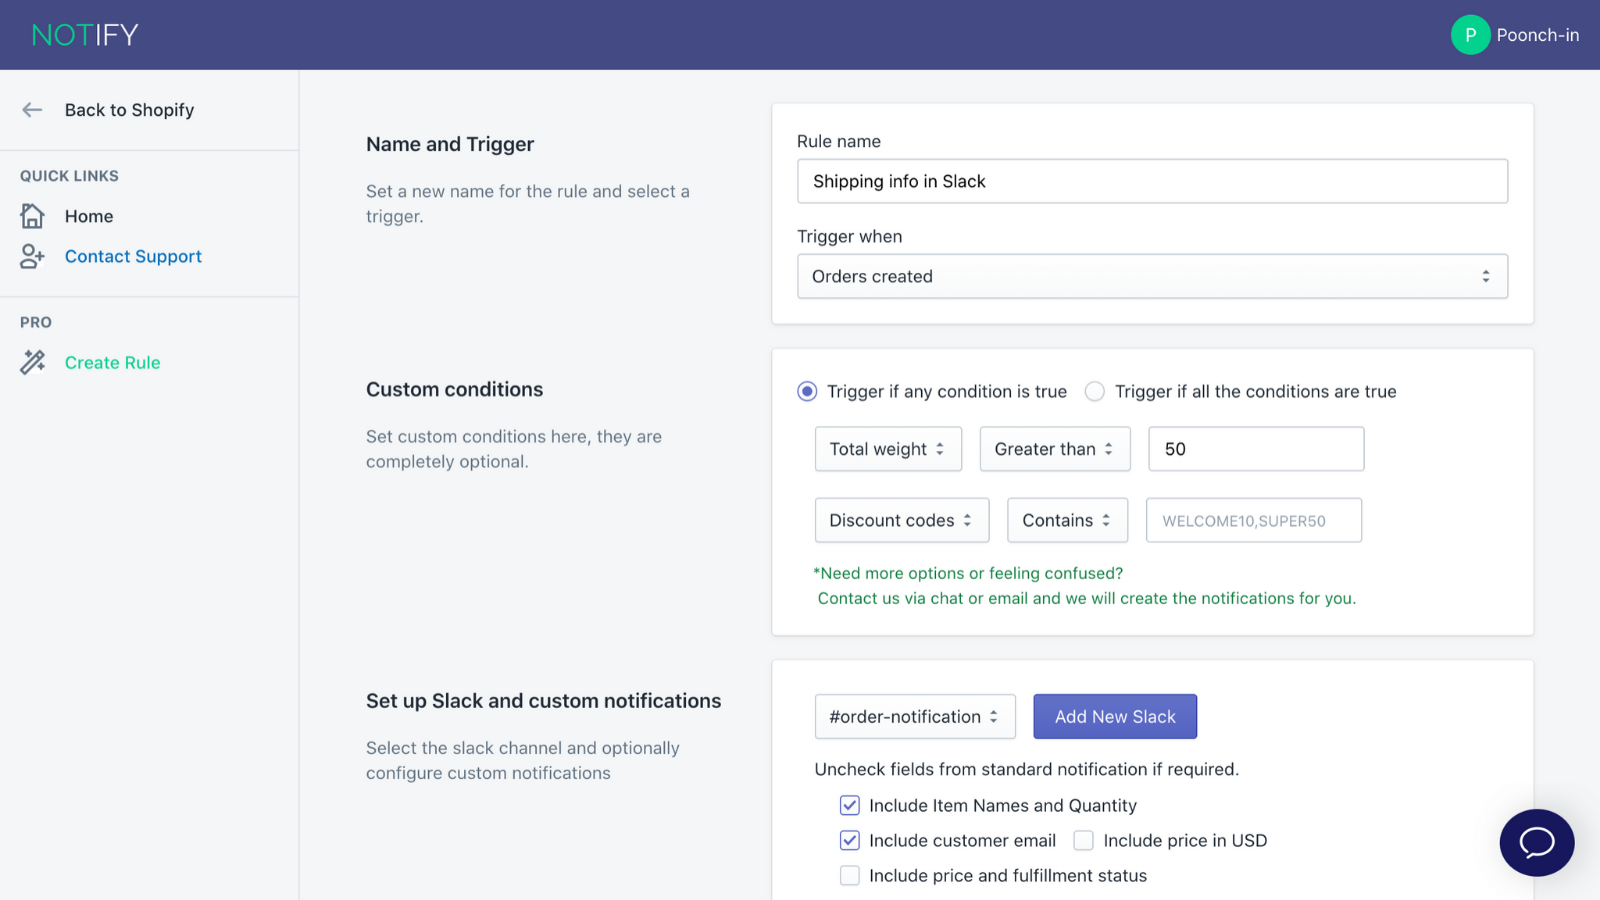Open the #order-notification channel selector
Viewport: 1600px width, 900px height.
tap(914, 716)
